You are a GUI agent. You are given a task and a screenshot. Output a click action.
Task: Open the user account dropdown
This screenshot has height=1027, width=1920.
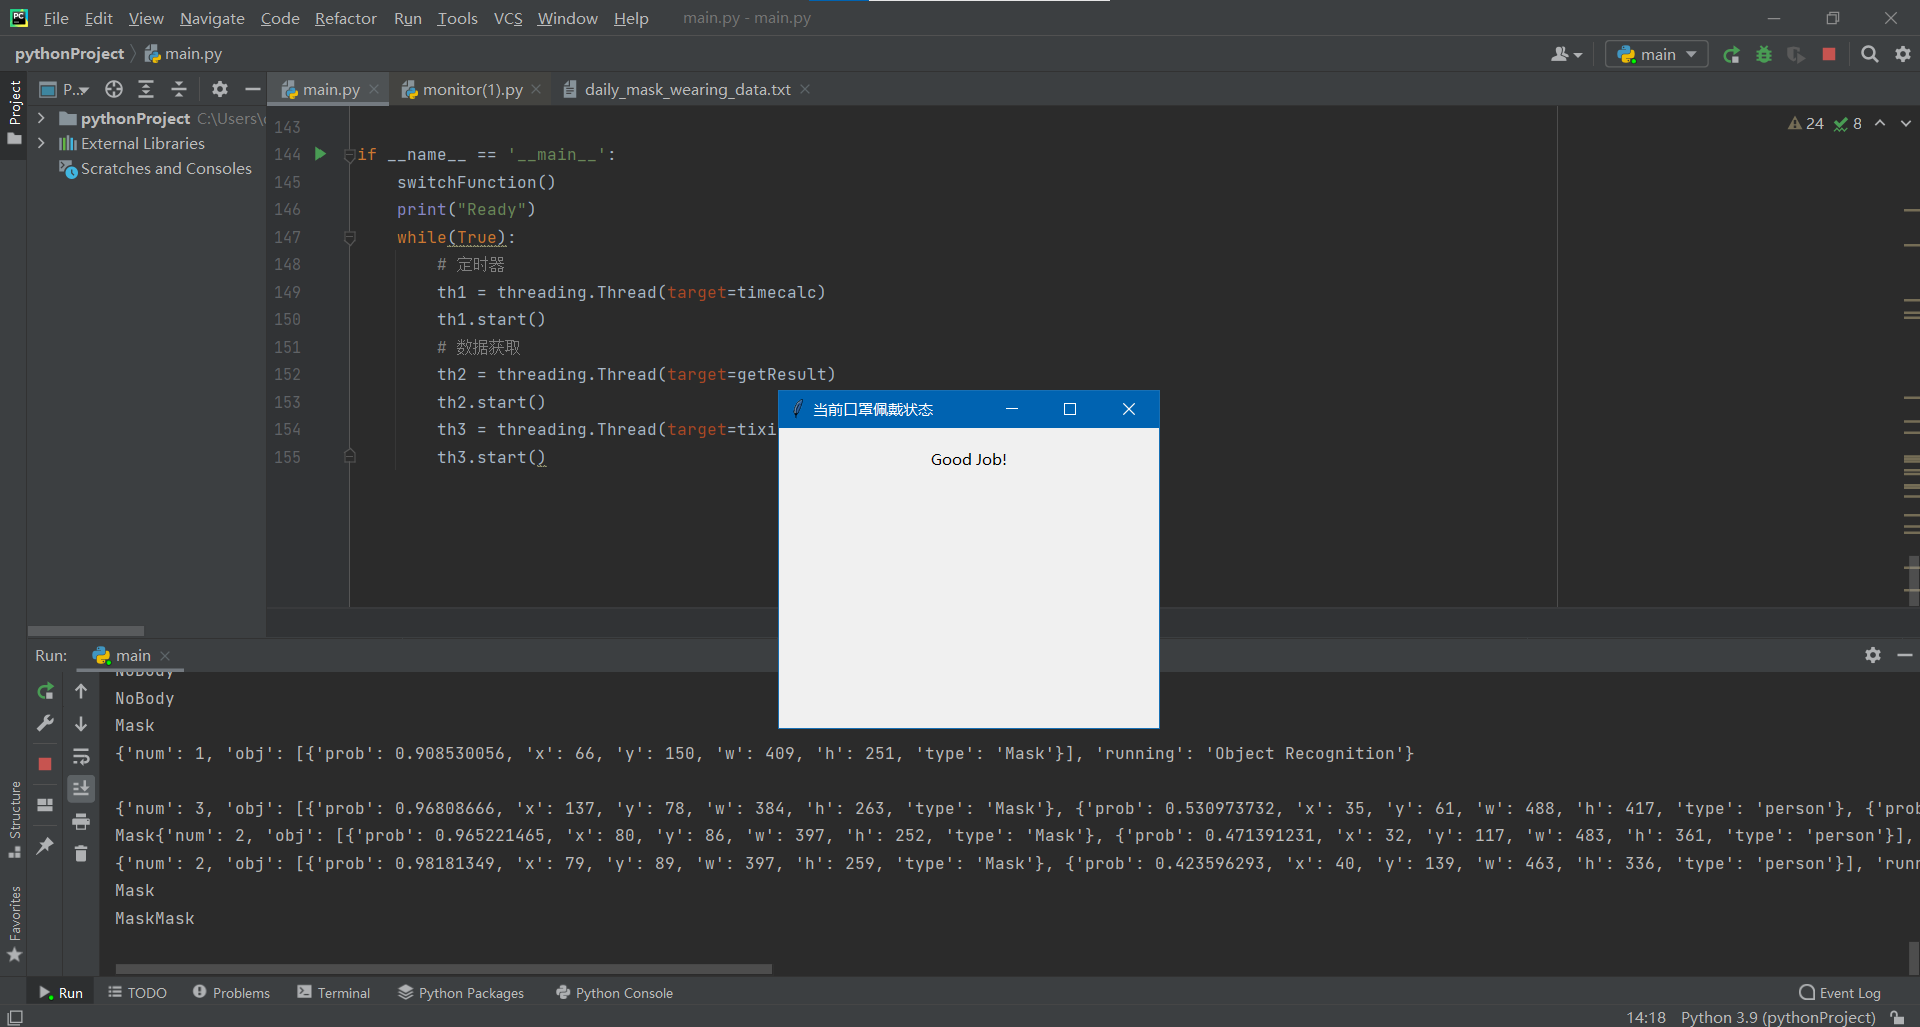click(1566, 54)
